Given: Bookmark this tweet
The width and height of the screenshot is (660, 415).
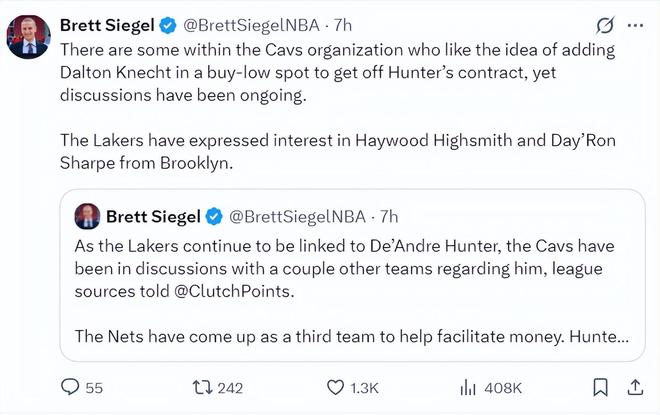Looking at the screenshot, I should [600, 387].
